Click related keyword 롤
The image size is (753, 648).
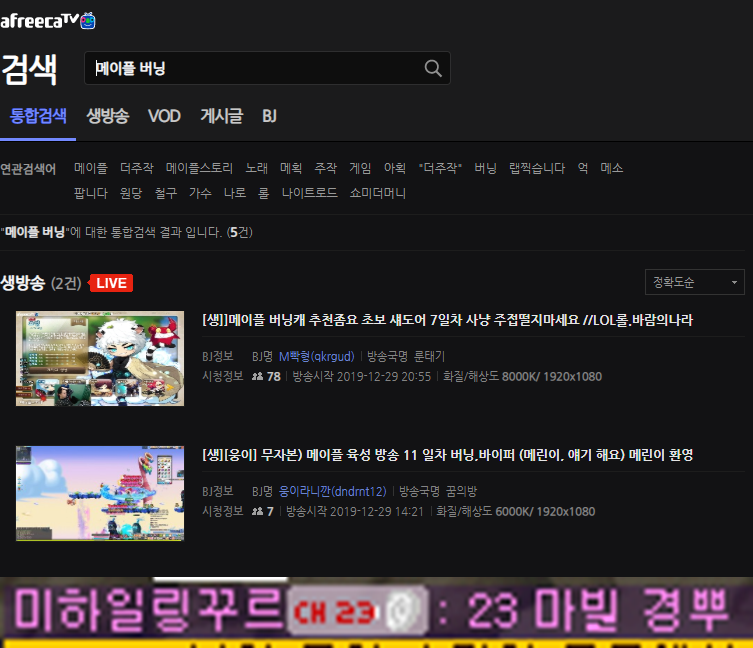click(x=264, y=193)
